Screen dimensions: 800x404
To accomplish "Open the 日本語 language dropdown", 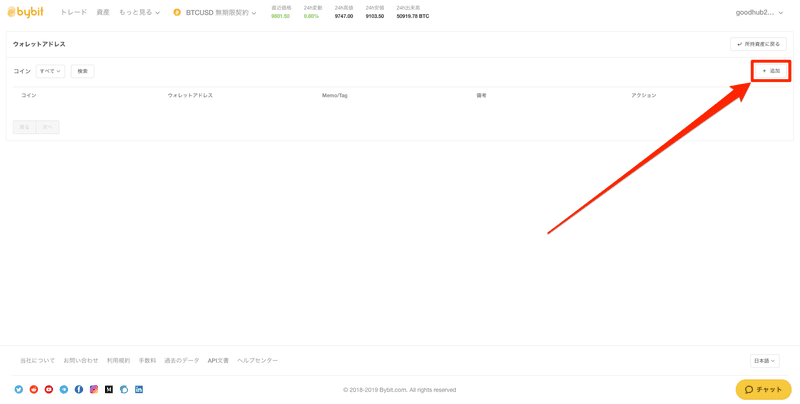I will point(765,361).
